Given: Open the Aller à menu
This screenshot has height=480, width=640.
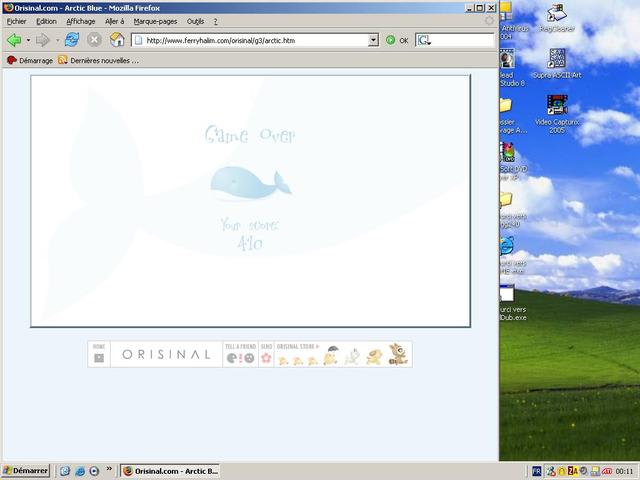Looking at the screenshot, I should (x=114, y=21).
